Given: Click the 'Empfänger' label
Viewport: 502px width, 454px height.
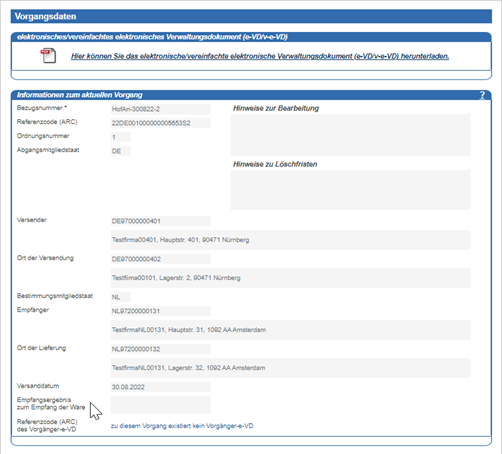Looking at the screenshot, I should (x=33, y=310).
